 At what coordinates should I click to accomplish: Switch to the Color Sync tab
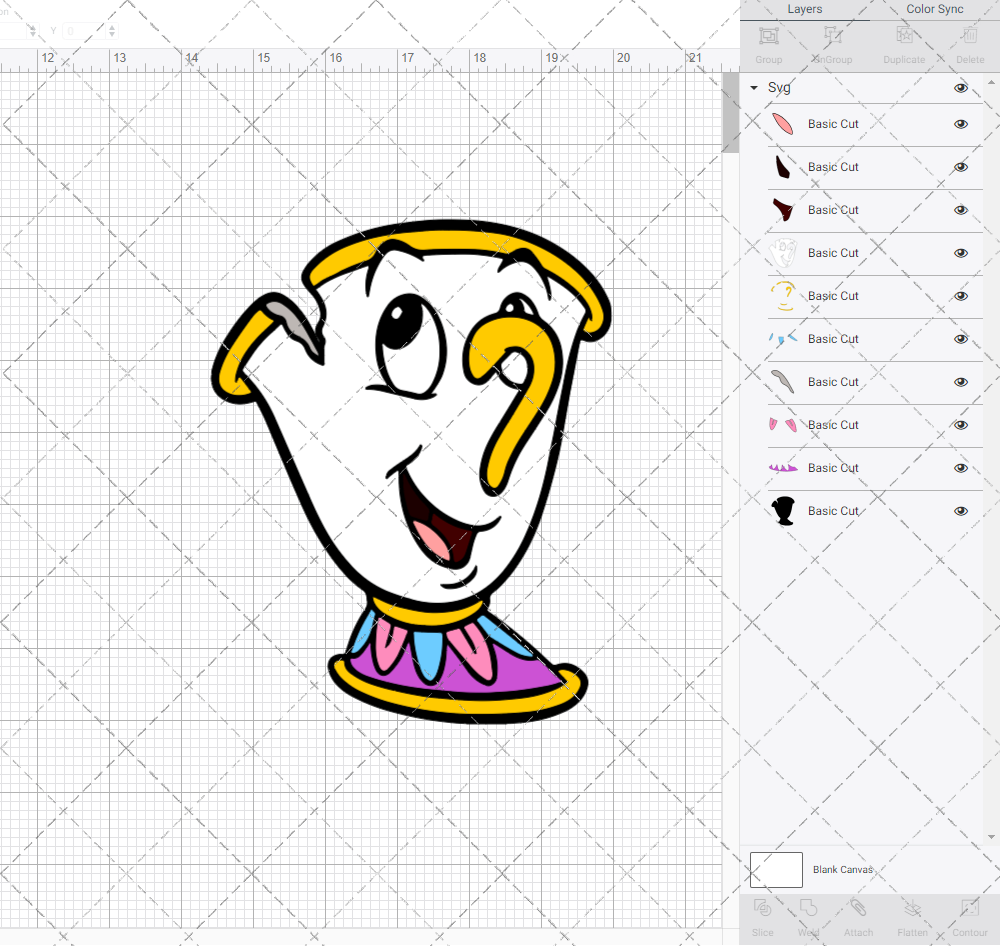tap(934, 10)
